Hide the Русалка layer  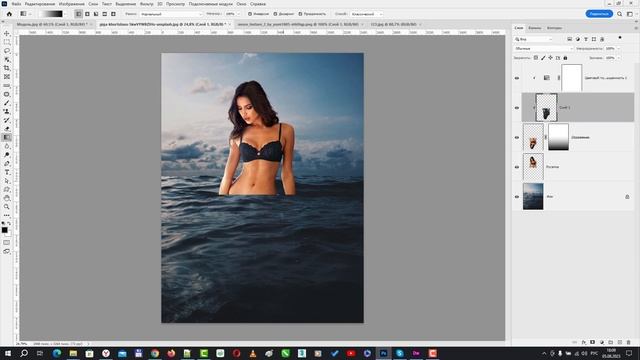pos(517,167)
